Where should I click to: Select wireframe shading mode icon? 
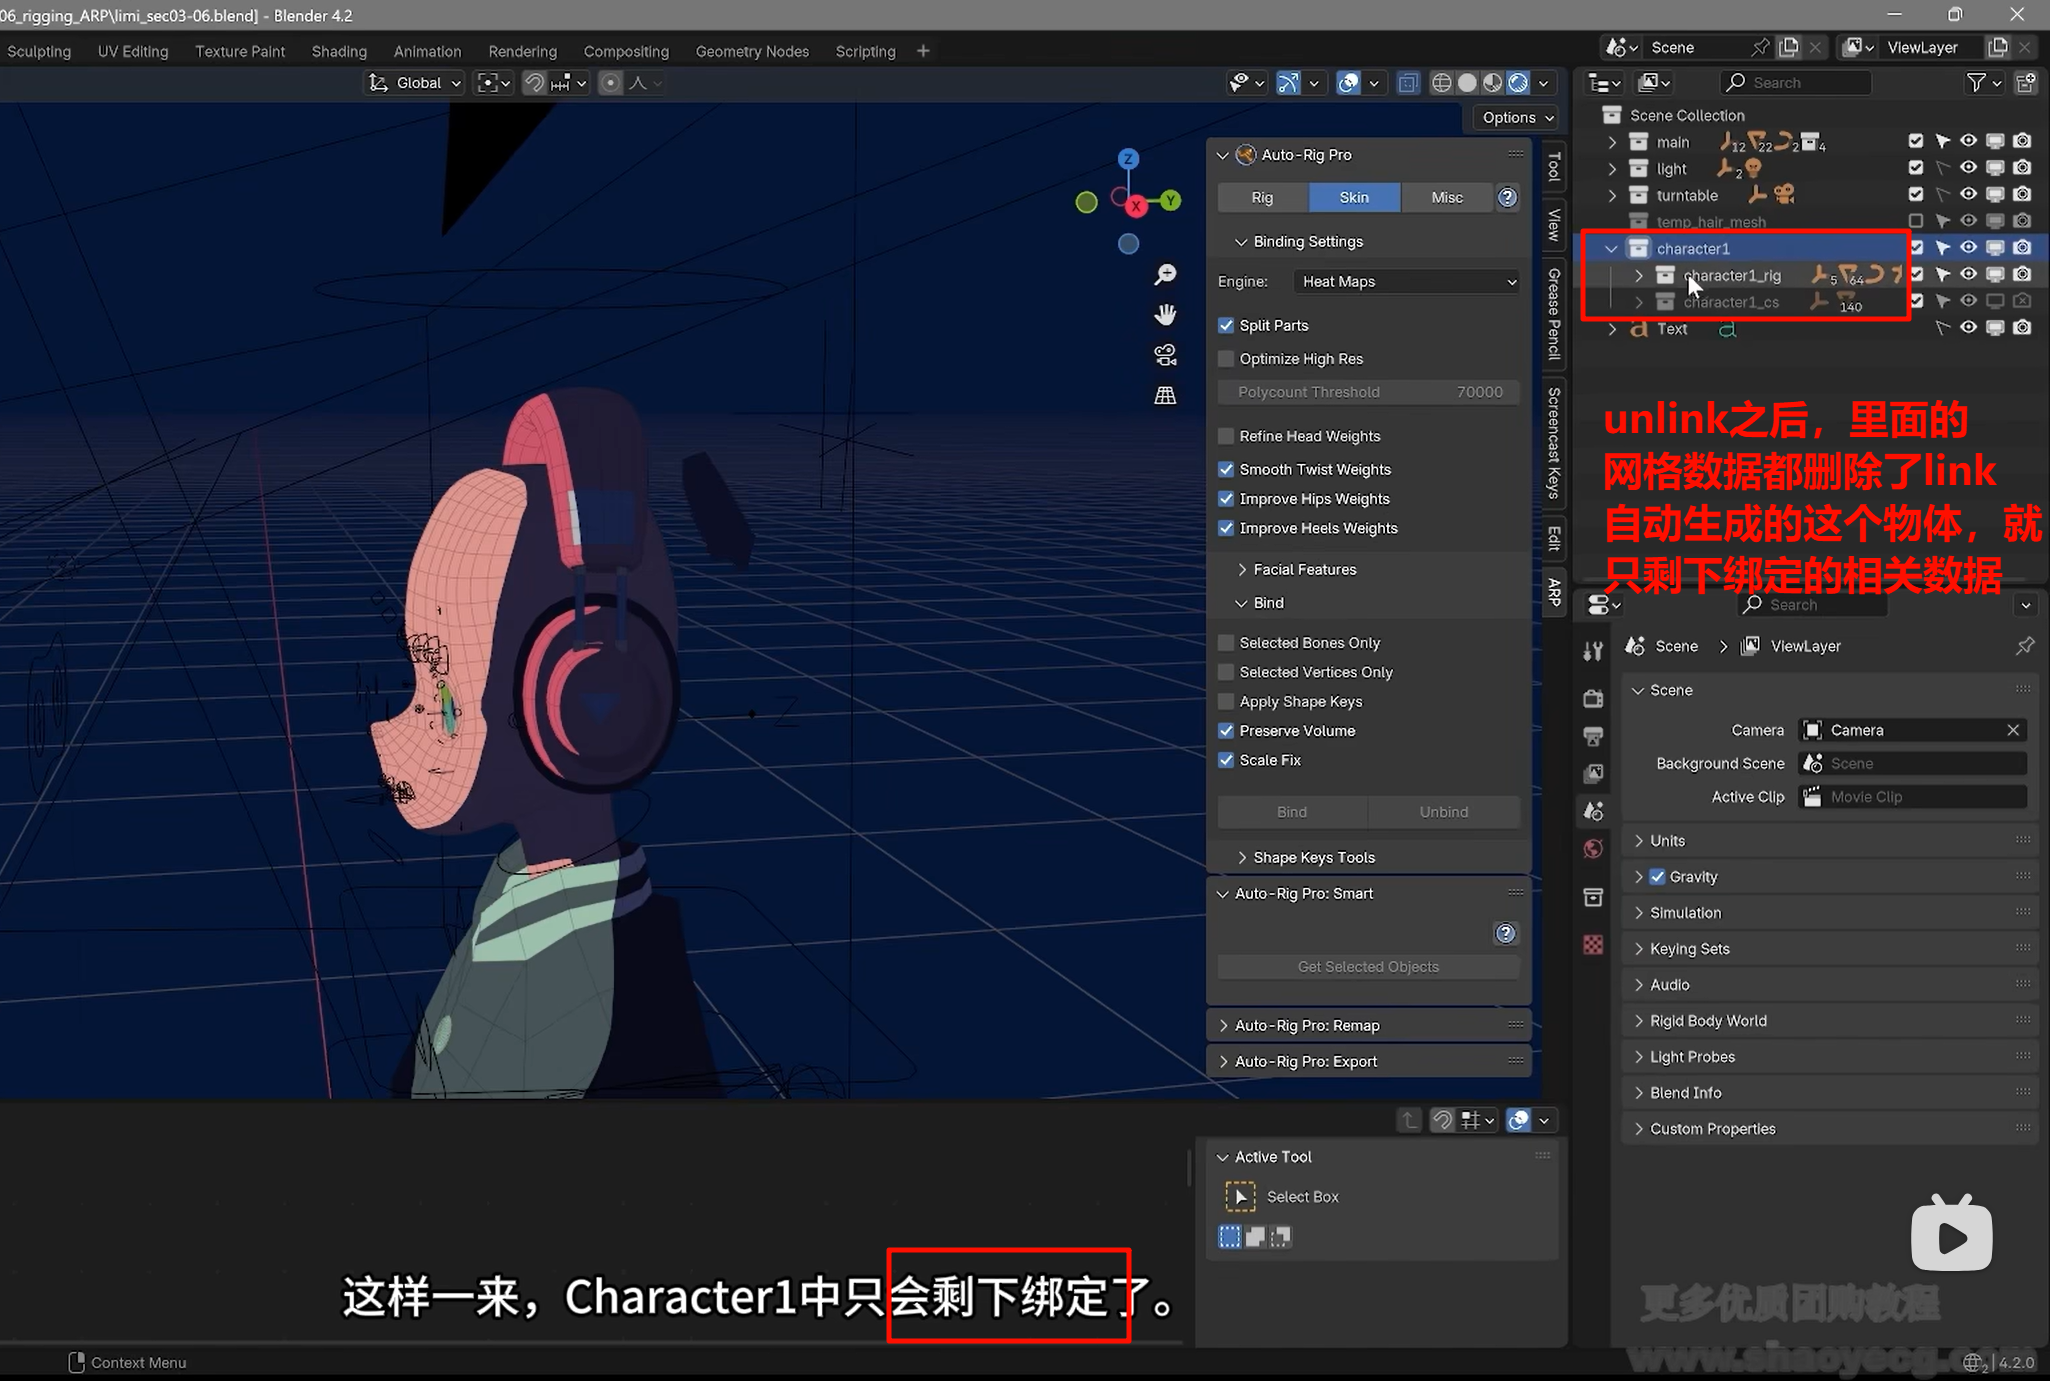1441,83
